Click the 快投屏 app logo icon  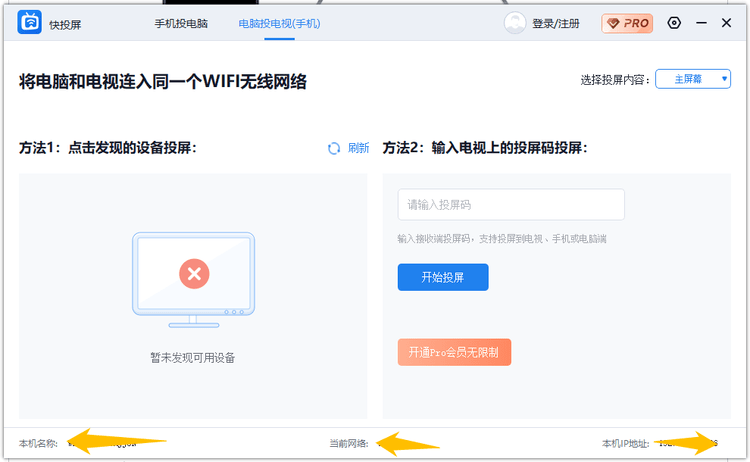(x=29, y=22)
